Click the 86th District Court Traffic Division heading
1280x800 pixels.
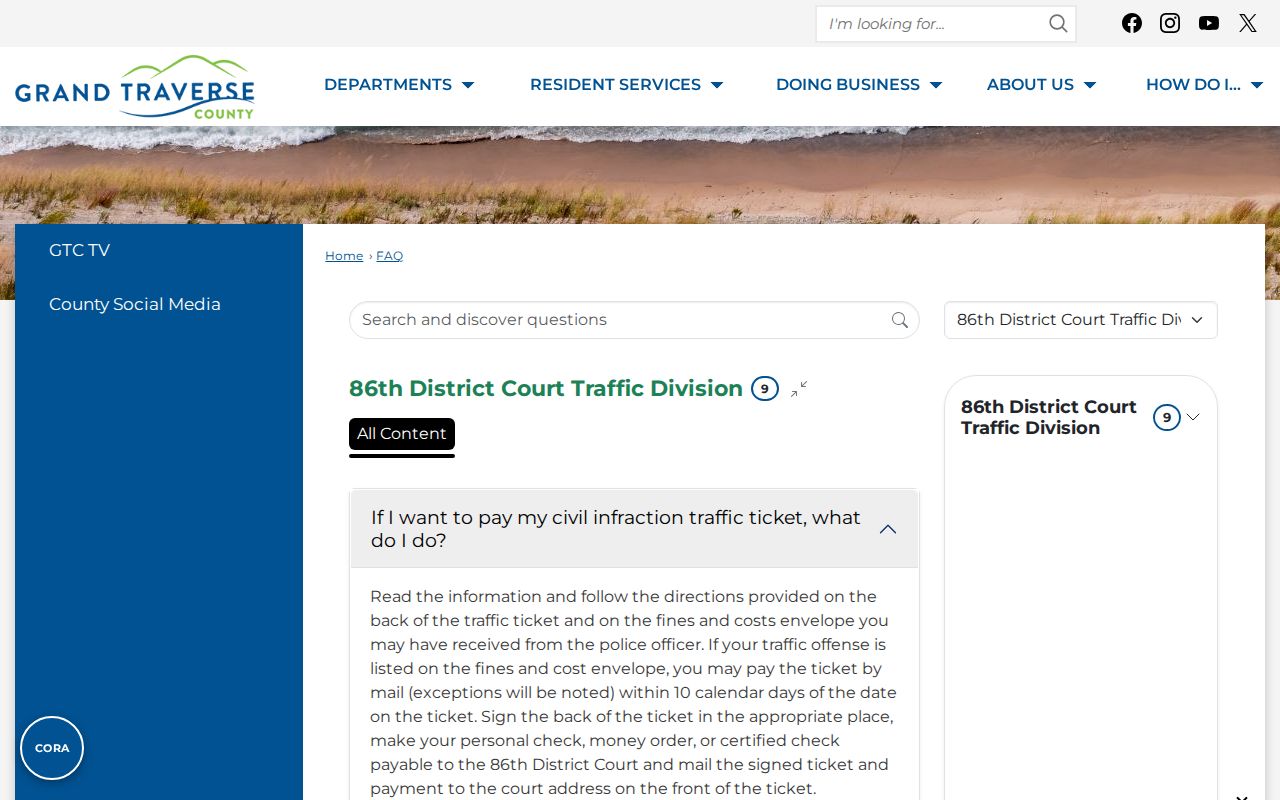coord(546,388)
